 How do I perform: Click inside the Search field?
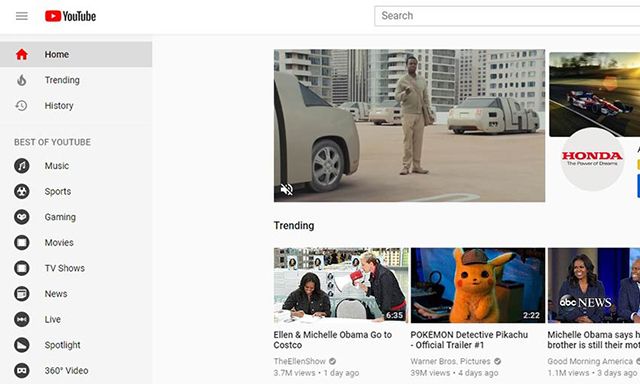pos(507,16)
